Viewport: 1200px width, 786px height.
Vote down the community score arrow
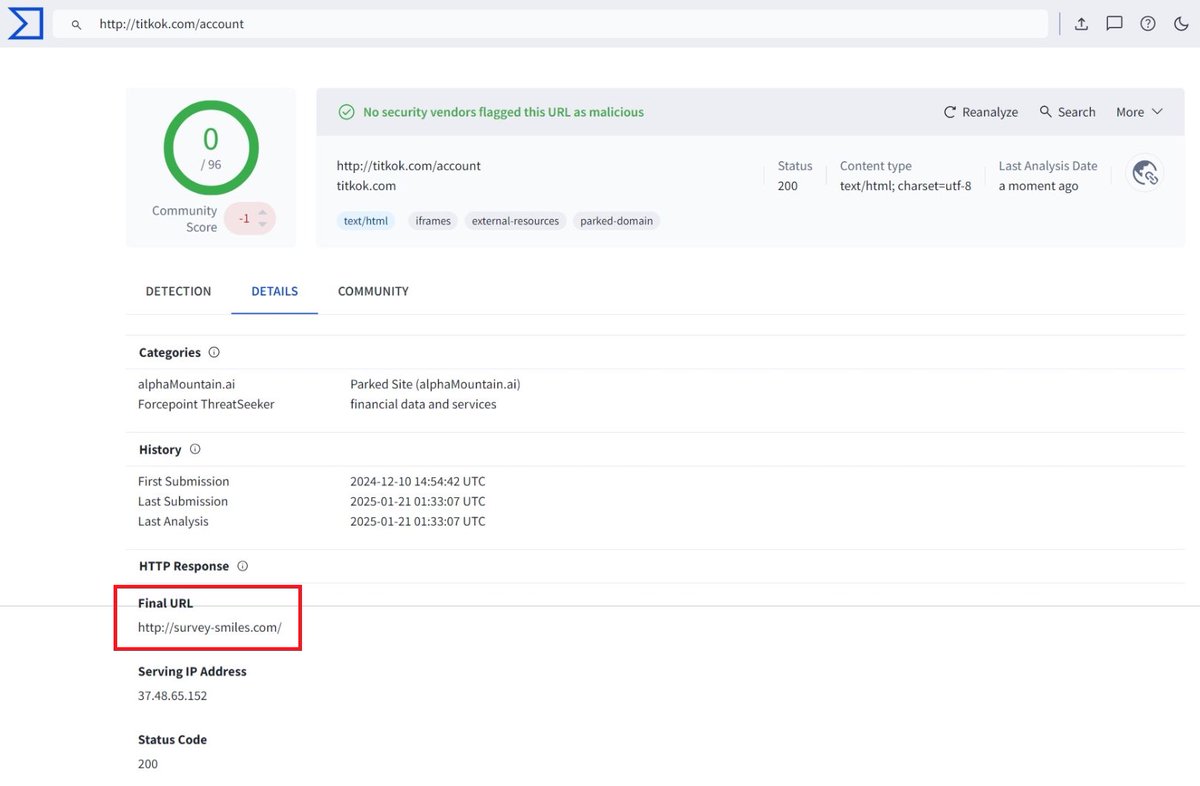(x=263, y=224)
